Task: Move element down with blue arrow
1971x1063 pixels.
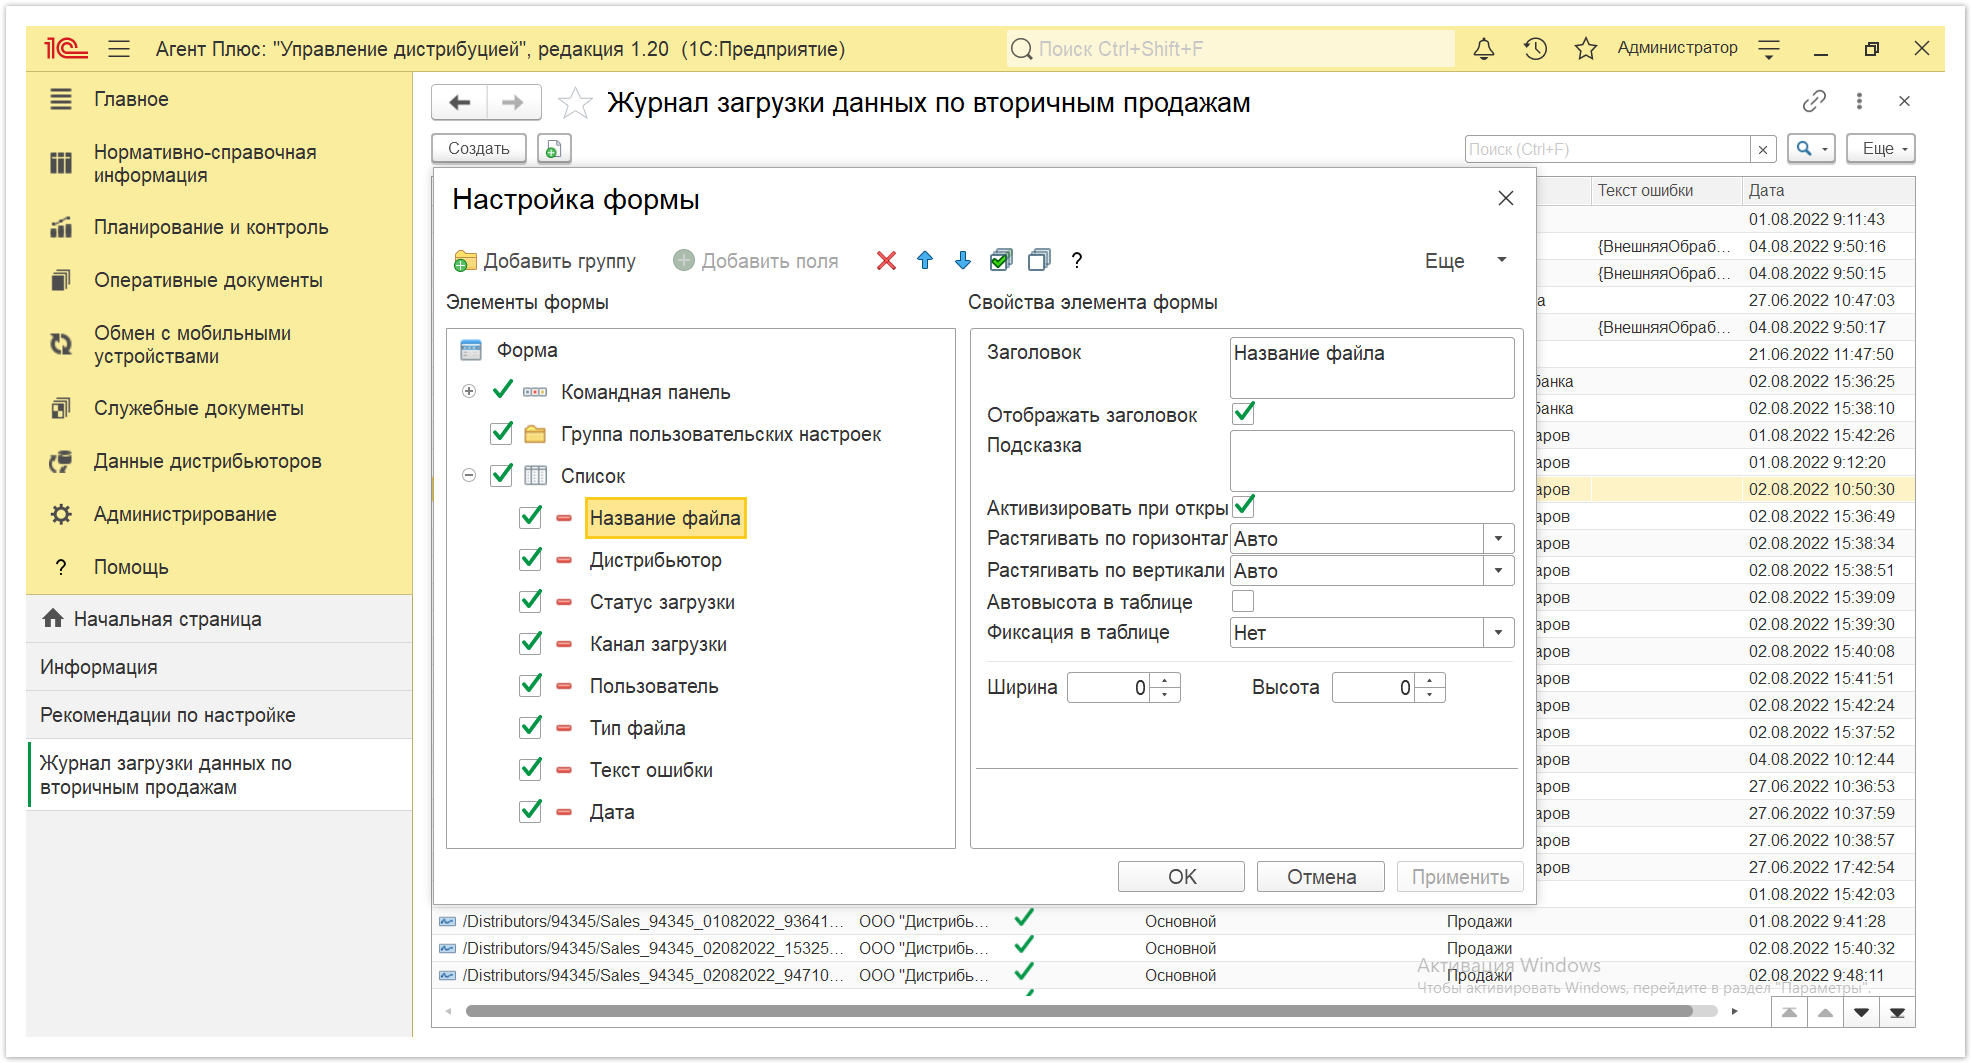Action: pyautogui.click(x=963, y=261)
